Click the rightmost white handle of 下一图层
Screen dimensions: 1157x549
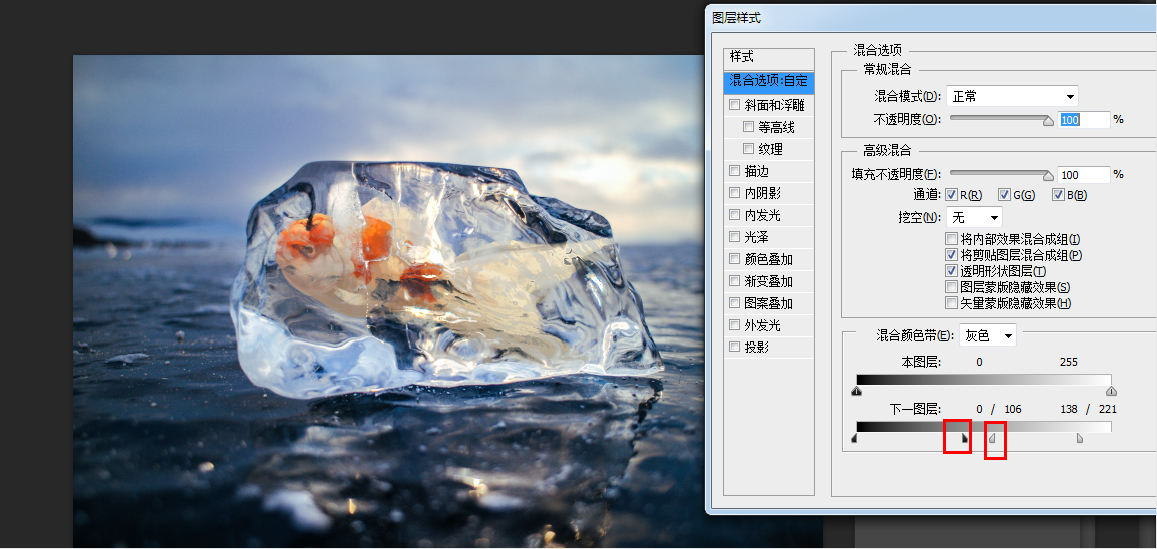tap(1079, 438)
